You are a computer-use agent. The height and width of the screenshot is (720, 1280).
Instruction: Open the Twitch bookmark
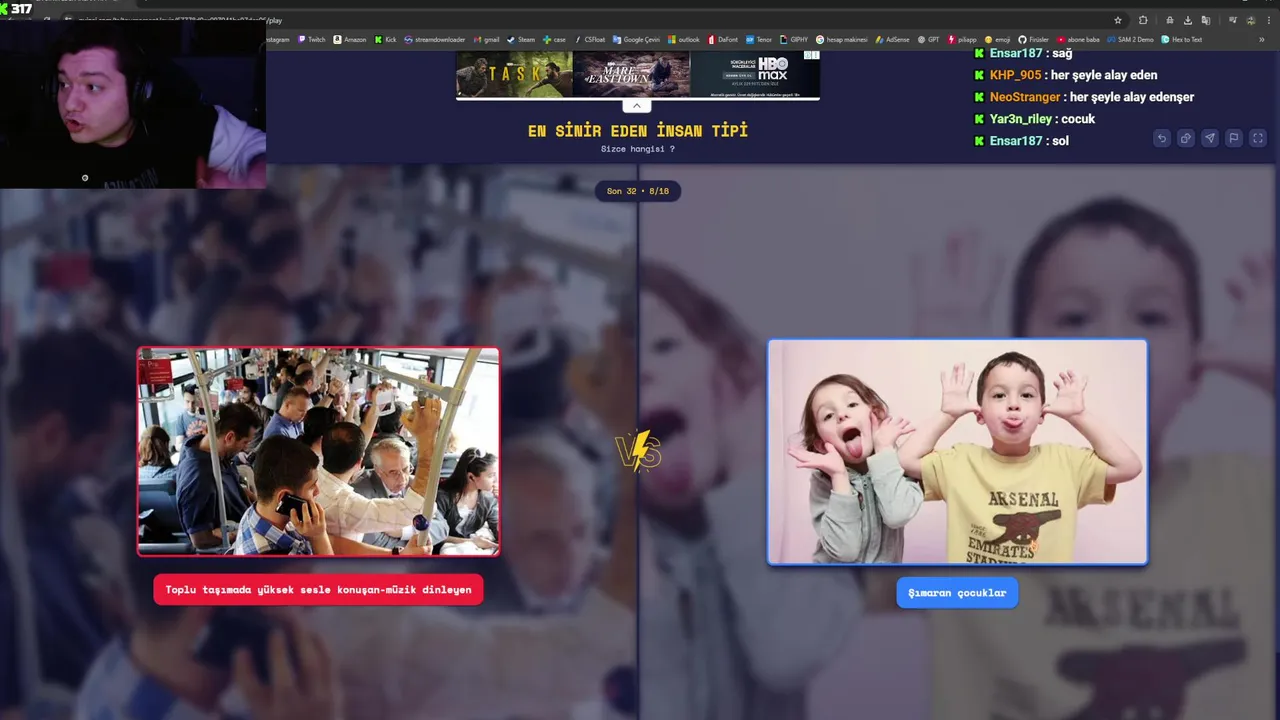point(312,40)
